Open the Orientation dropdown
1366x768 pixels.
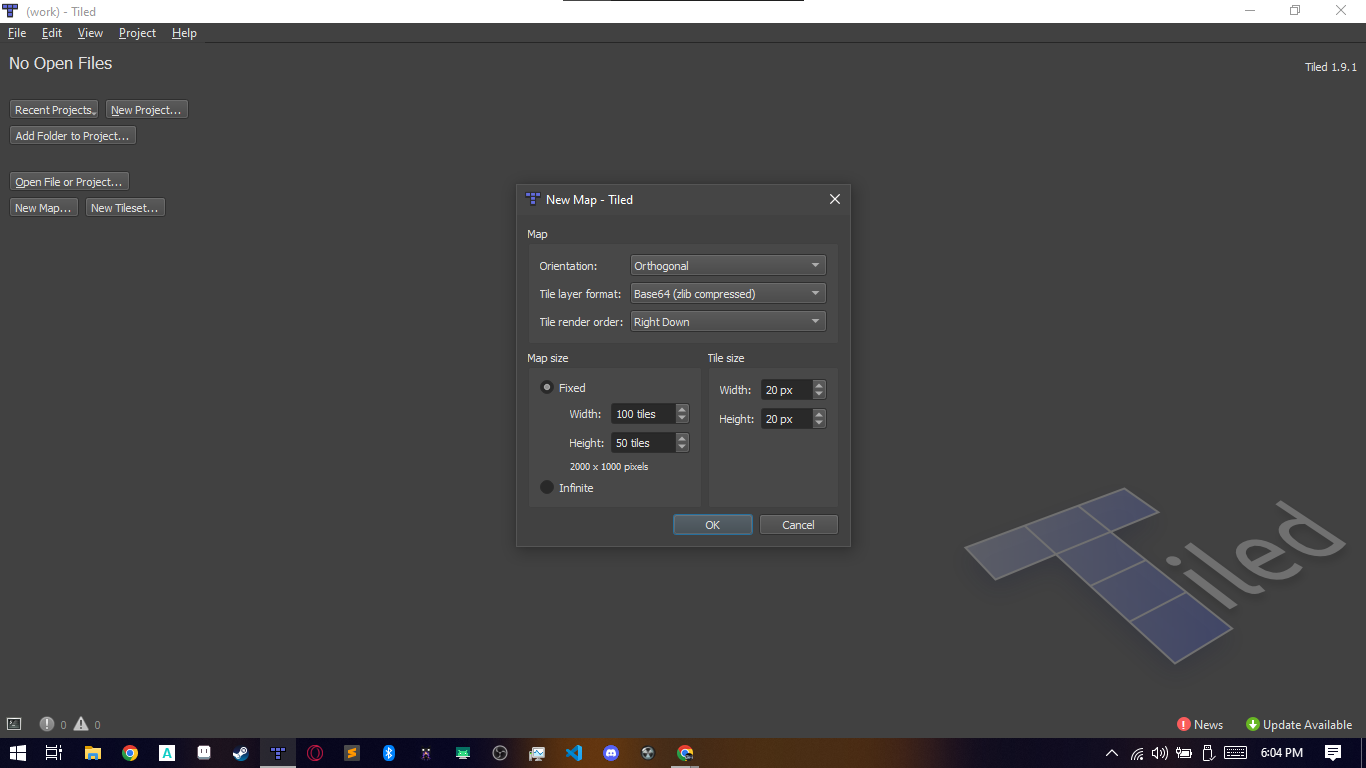click(x=728, y=266)
